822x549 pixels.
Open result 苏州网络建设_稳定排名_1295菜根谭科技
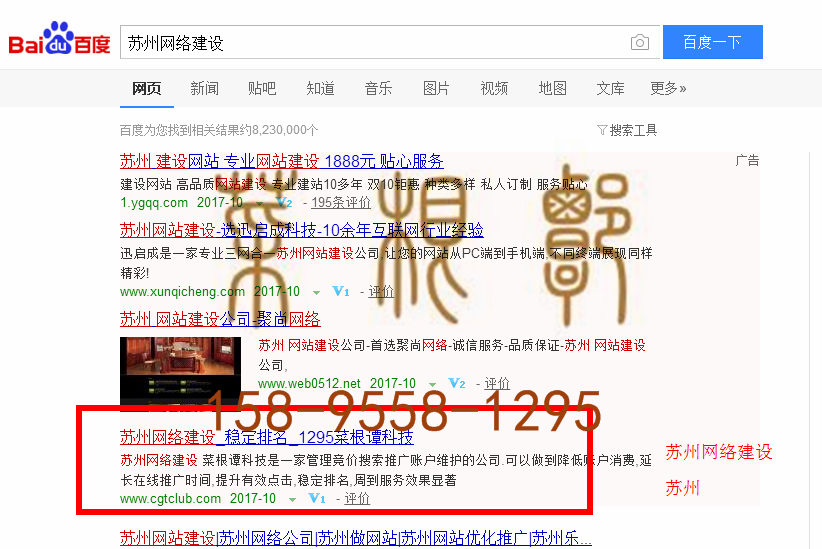pyautogui.click(x=266, y=437)
